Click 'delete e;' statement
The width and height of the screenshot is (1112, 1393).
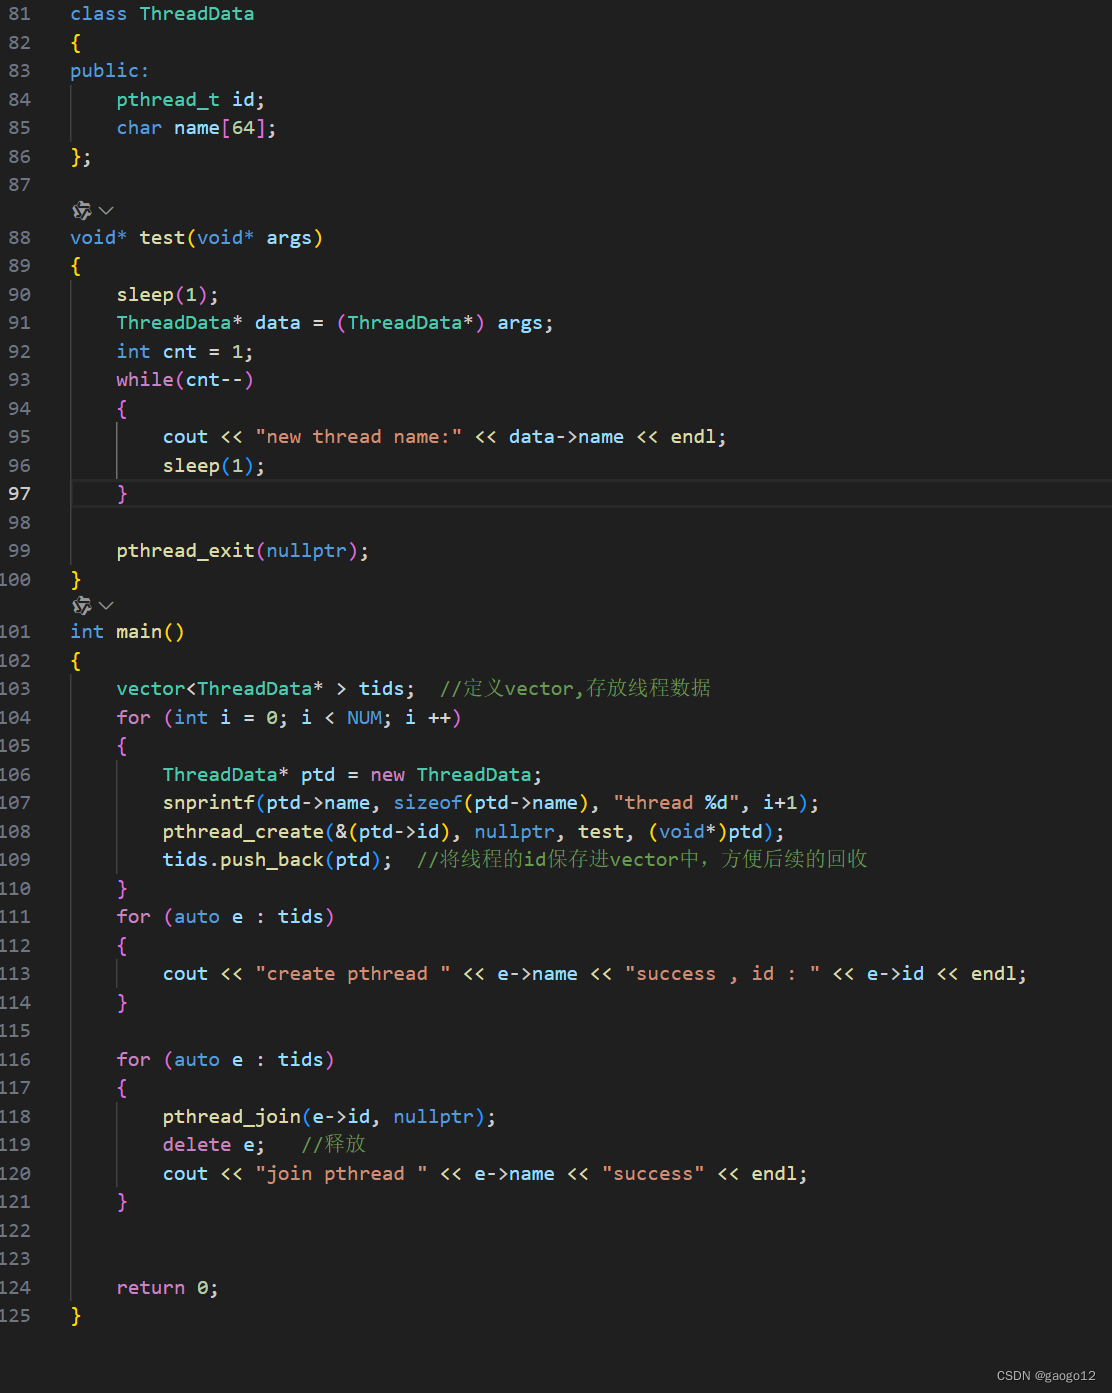pos(214,1145)
